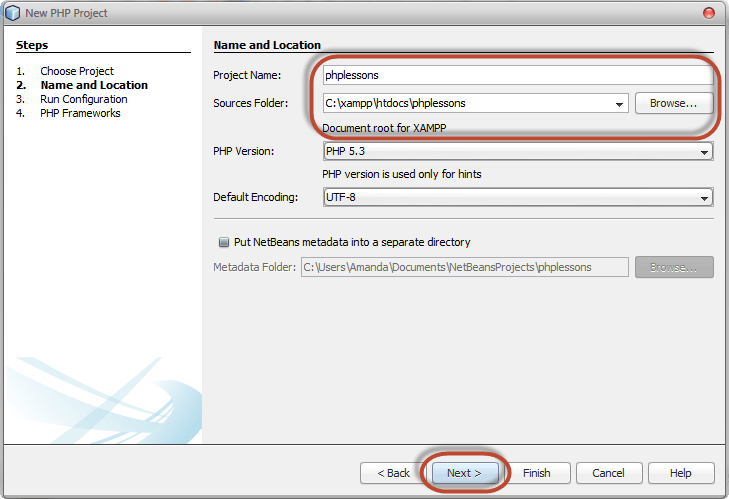Open the Default Encoding dropdown

[517, 198]
